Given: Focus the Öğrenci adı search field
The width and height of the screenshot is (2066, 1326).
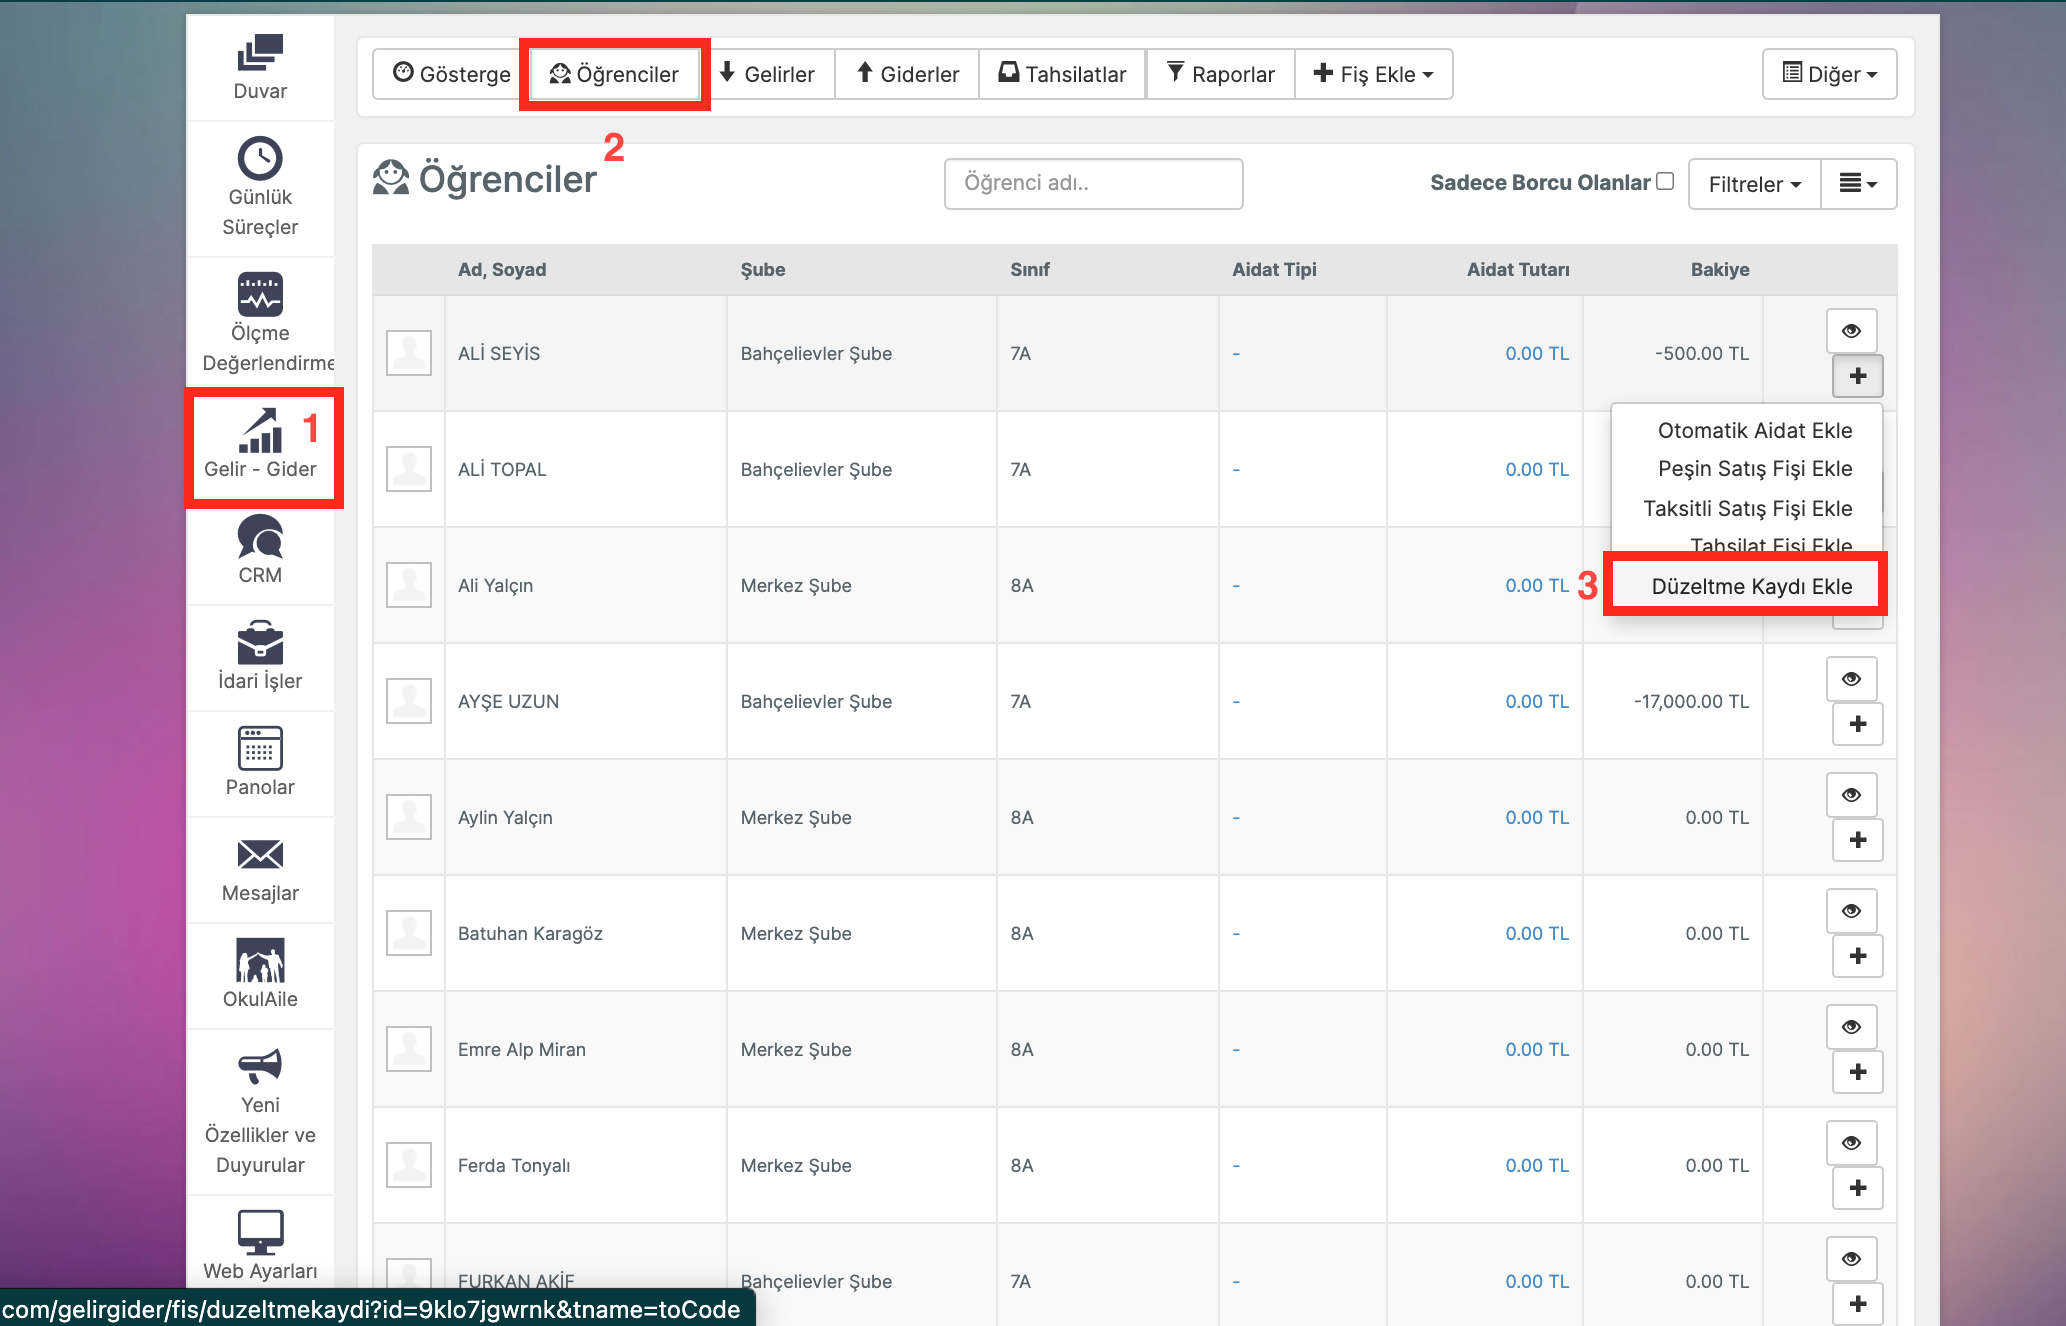Looking at the screenshot, I should 1093,183.
